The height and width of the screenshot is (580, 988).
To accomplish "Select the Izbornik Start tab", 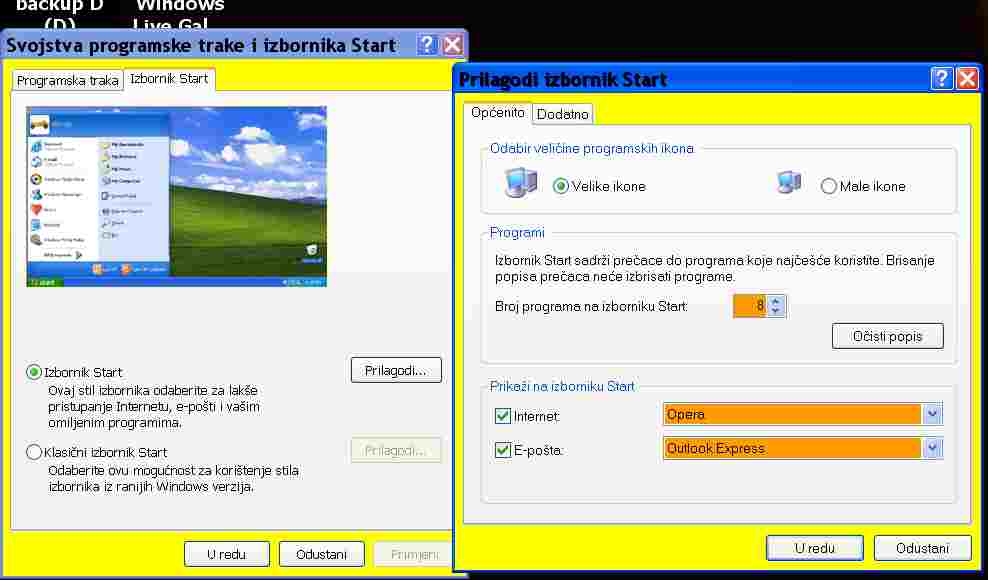I will pos(169,79).
